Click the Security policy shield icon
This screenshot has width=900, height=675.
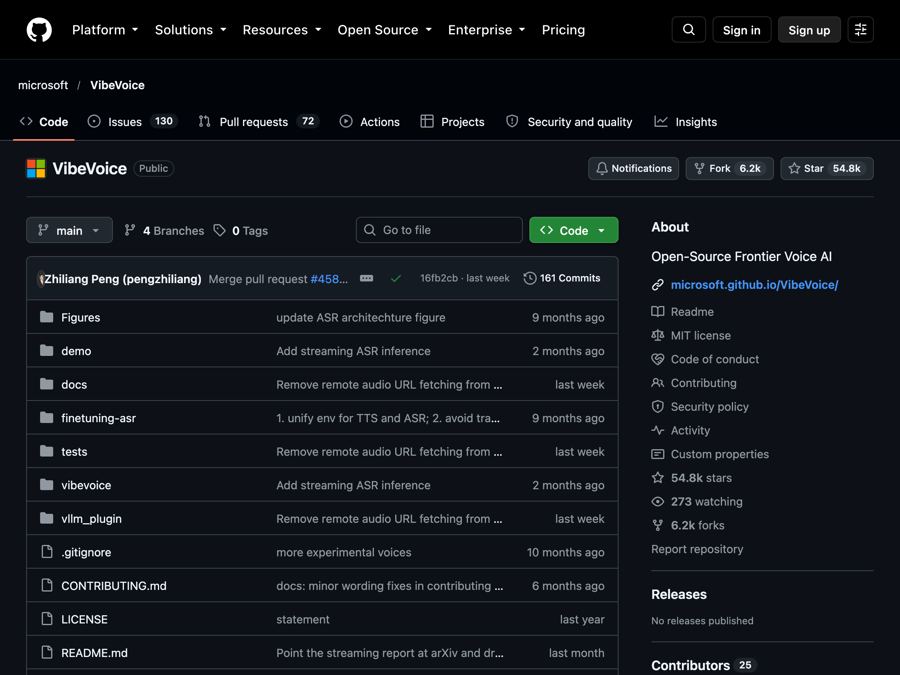point(658,406)
